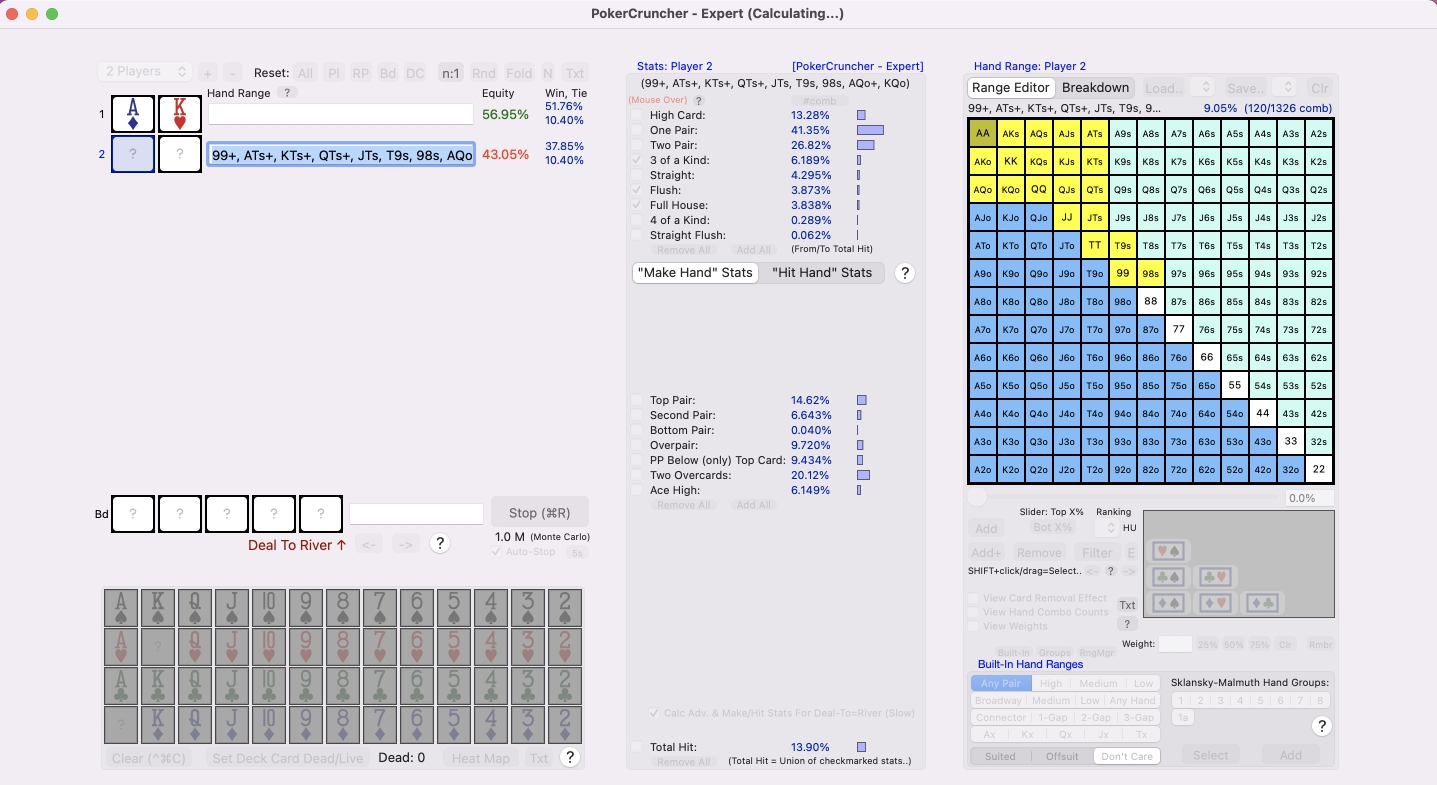This screenshot has height=785, width=1437.
Task: Switch to the Range Editor tab
Action: click(x=1011, y=88)
